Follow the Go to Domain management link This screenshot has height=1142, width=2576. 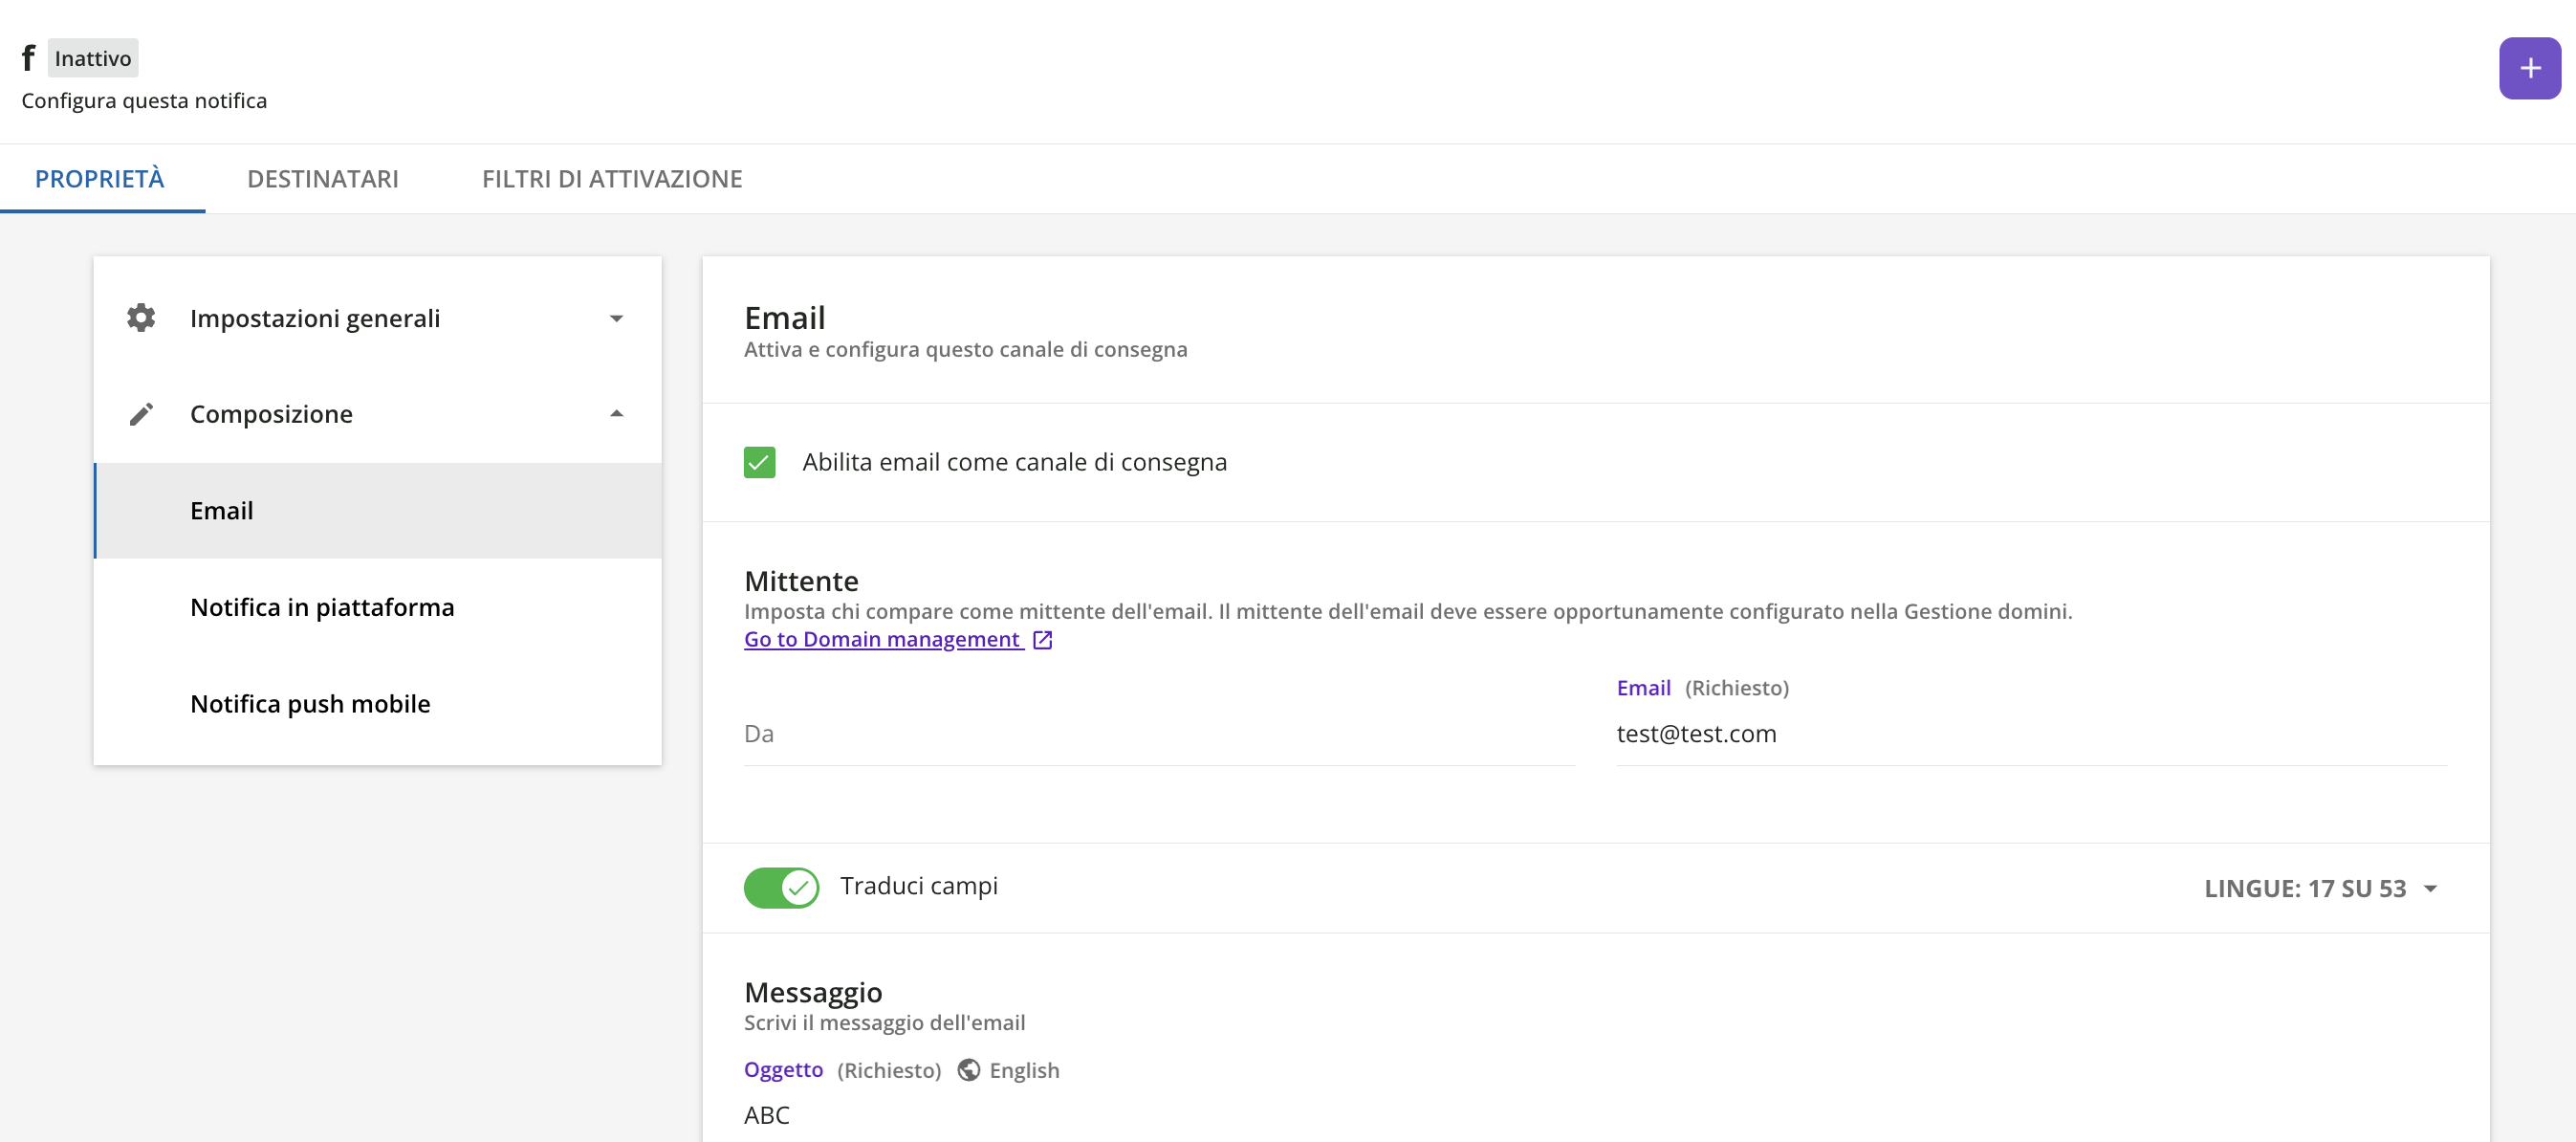click(x=882, y=640)
